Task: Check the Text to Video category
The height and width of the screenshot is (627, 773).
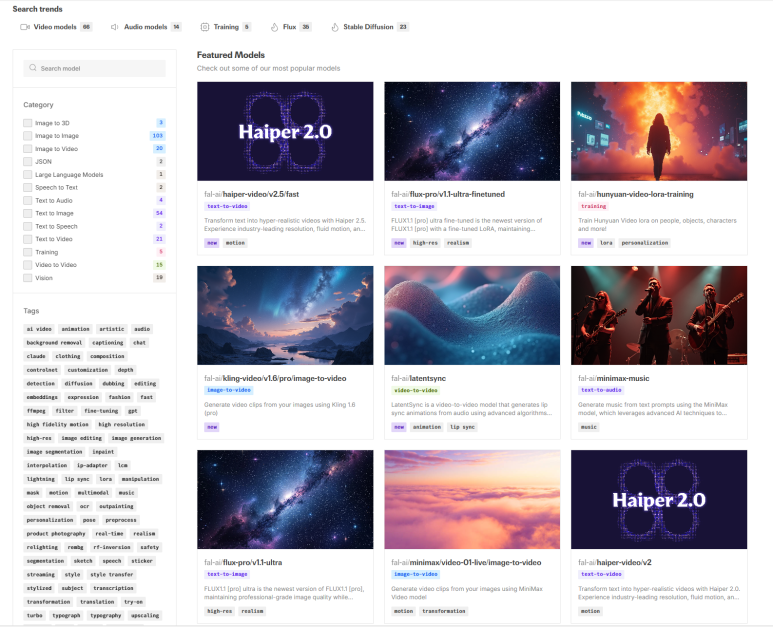Action: click(28, 239)
